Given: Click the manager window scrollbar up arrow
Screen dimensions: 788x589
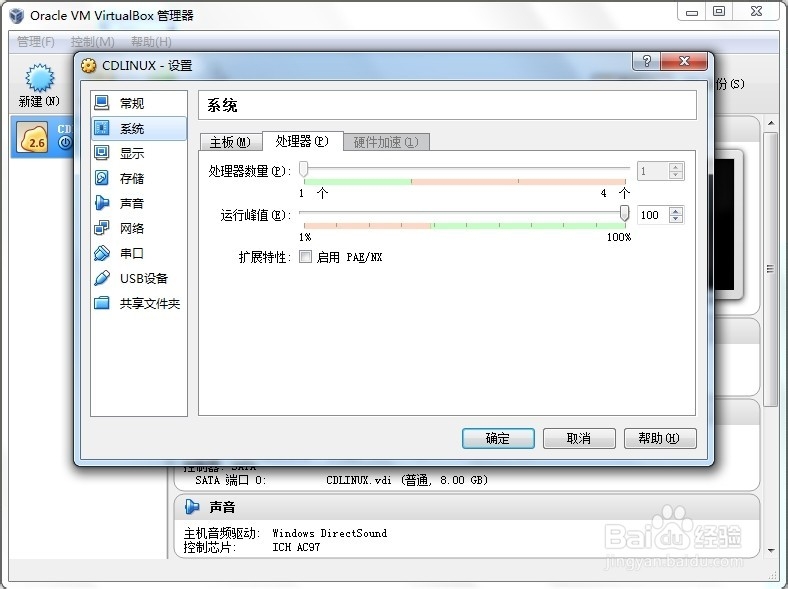Looking at the screenshot, I should pos(771,123).
